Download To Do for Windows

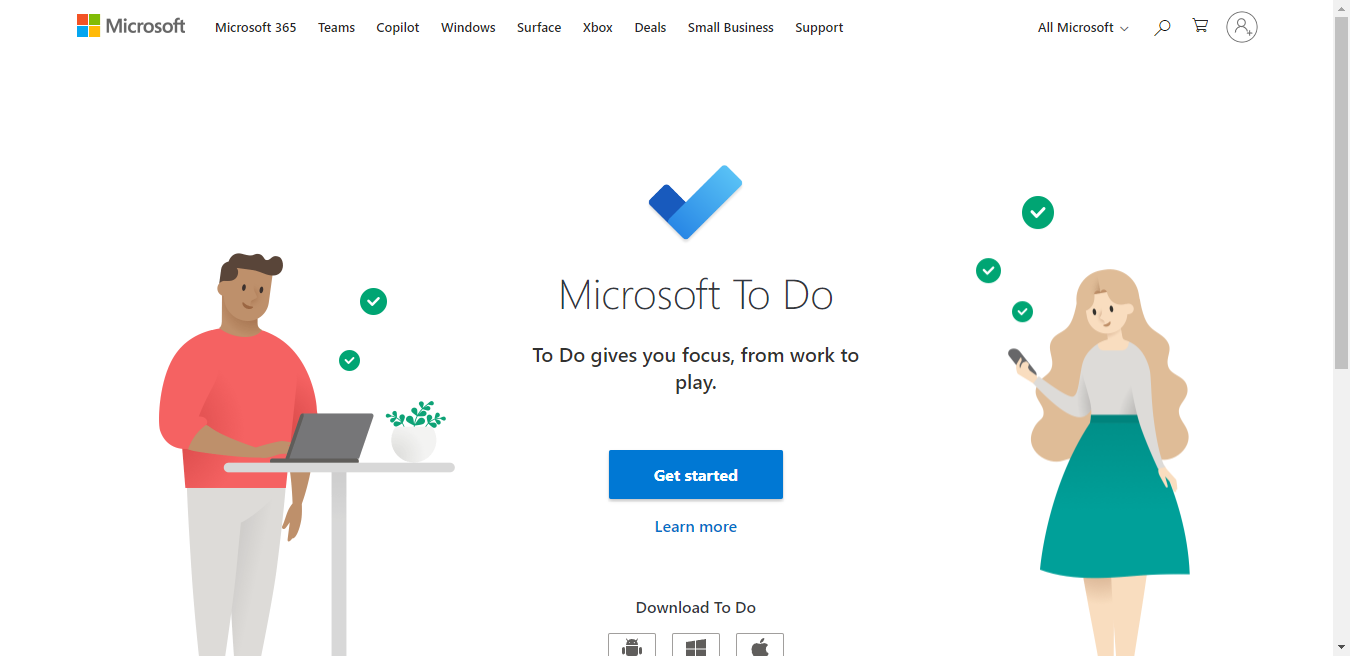tap(695, 646)
